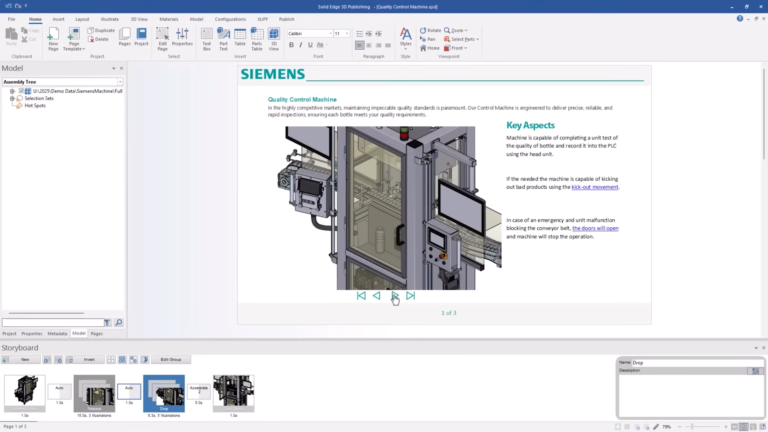Insert a Parts Table
Screen dimensions: 768x432
[257, 39]
